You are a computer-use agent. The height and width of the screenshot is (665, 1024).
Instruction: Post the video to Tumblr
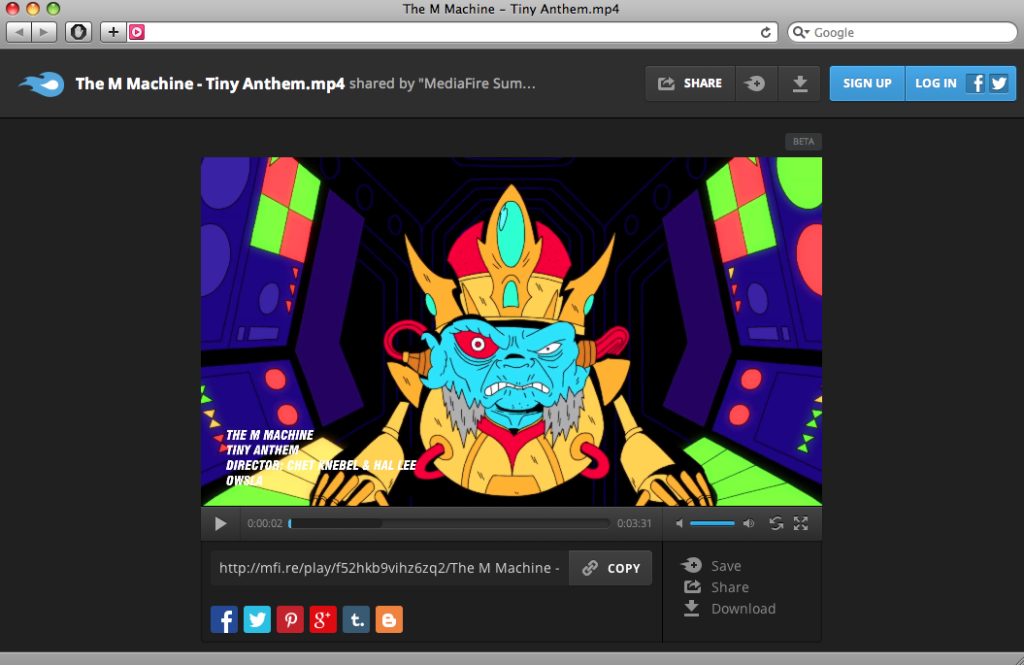(x=356, y=620)
